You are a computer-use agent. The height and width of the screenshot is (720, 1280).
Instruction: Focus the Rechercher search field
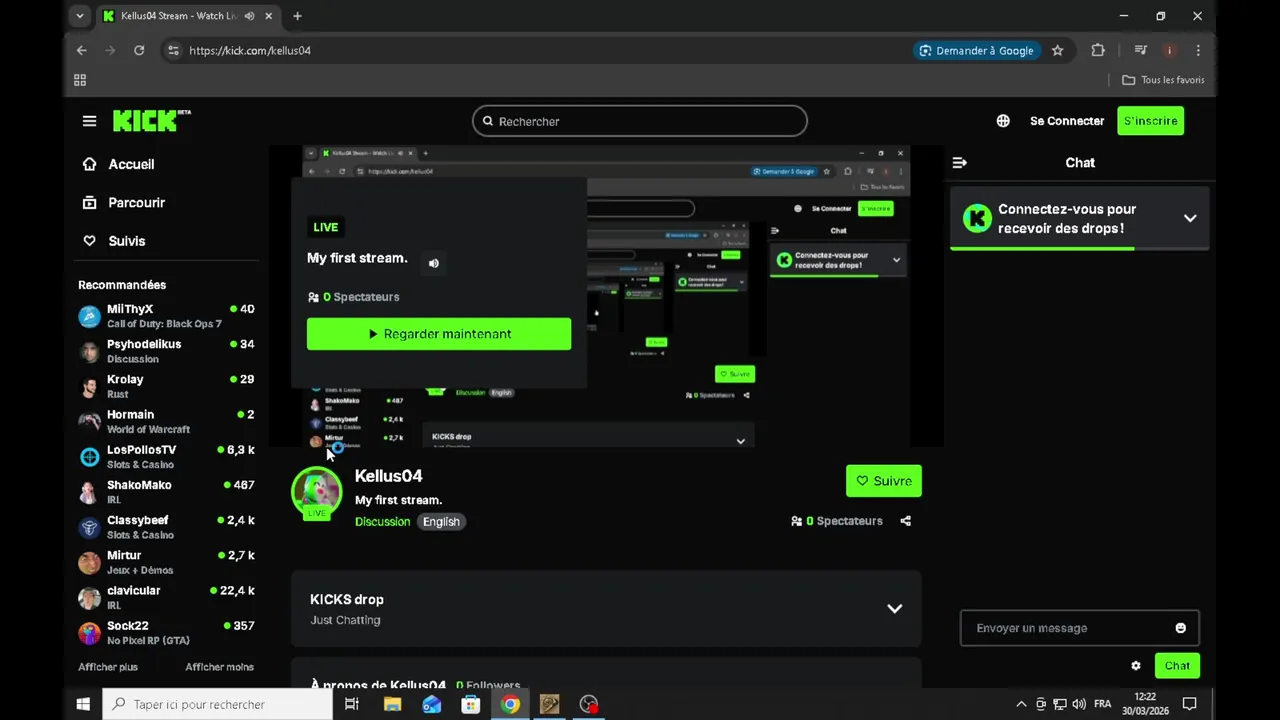[x=640, y=121]
